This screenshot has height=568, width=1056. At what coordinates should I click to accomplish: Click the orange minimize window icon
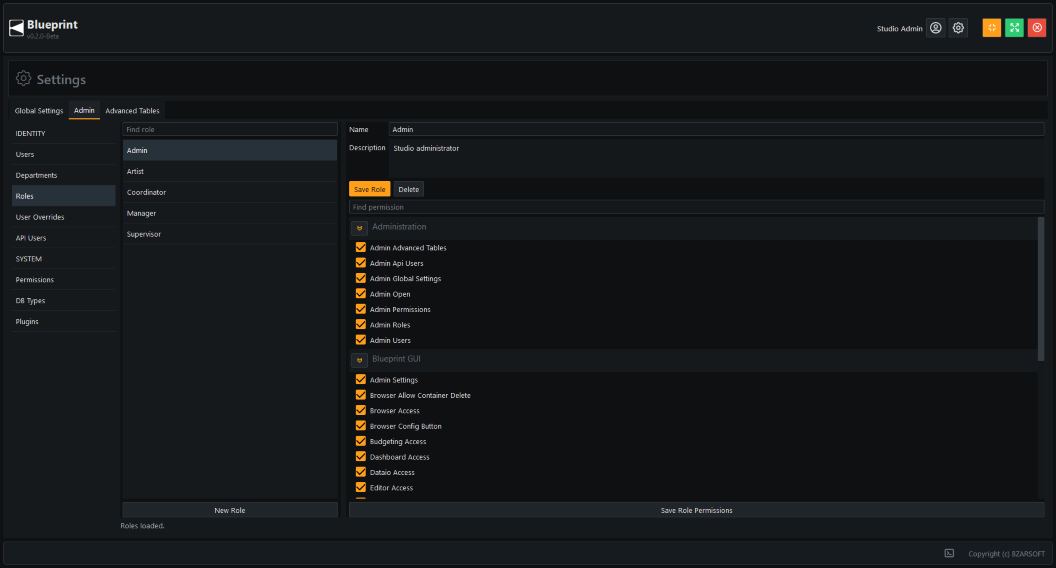point(991,28)
